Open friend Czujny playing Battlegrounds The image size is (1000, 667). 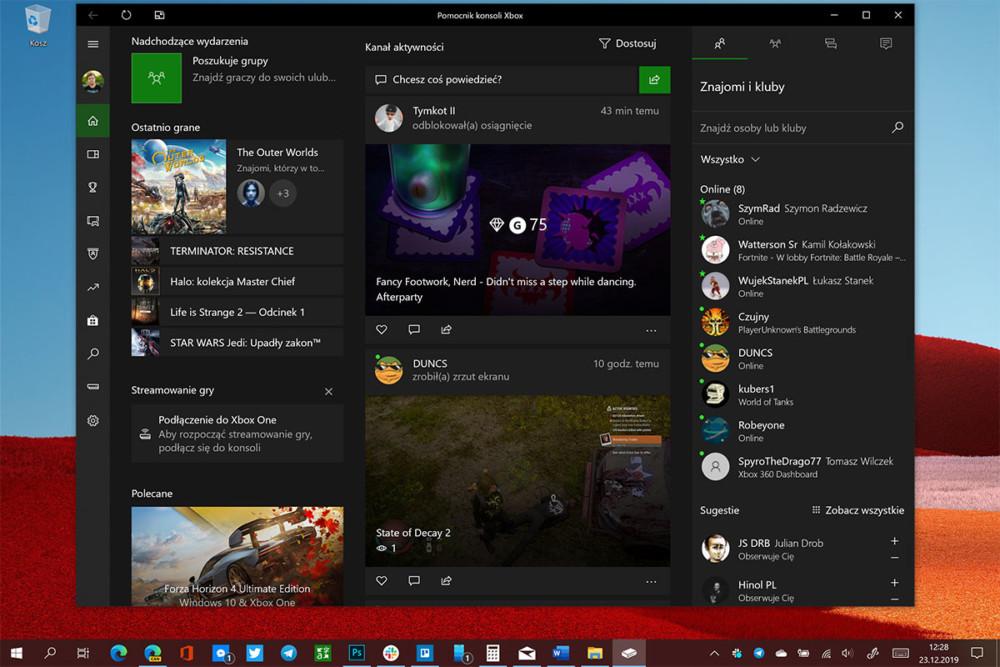[x=802, y=323]
